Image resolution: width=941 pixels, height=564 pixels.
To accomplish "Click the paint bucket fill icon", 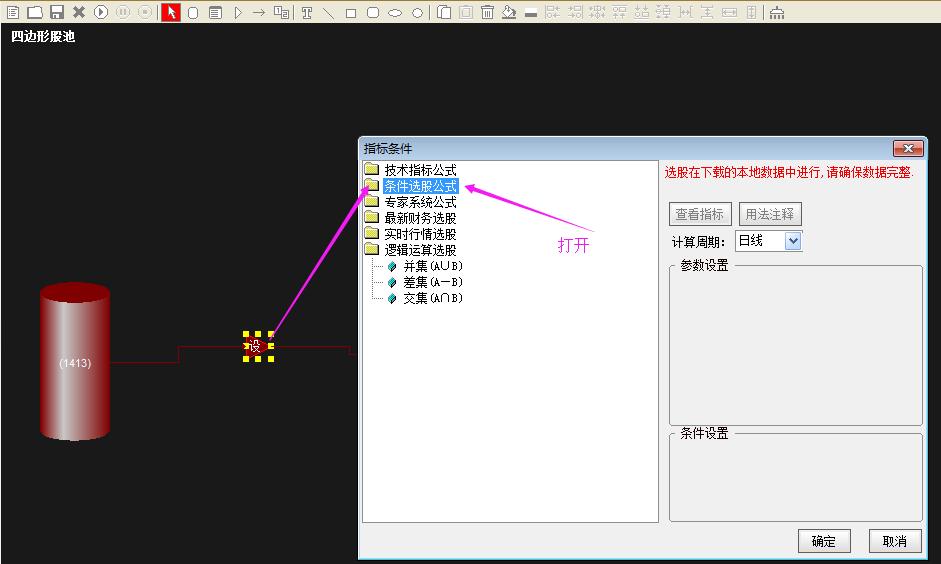I will [509, 13].
